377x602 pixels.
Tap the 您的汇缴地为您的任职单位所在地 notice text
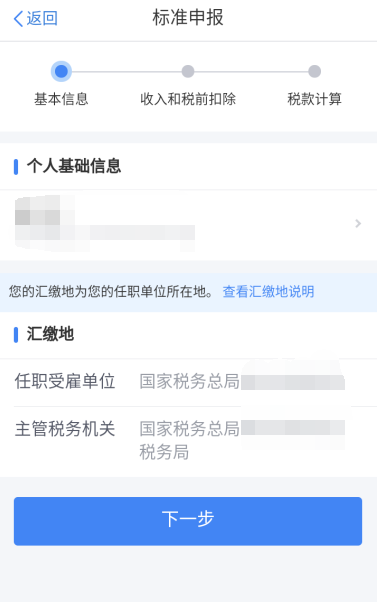(x=111, y=292)
